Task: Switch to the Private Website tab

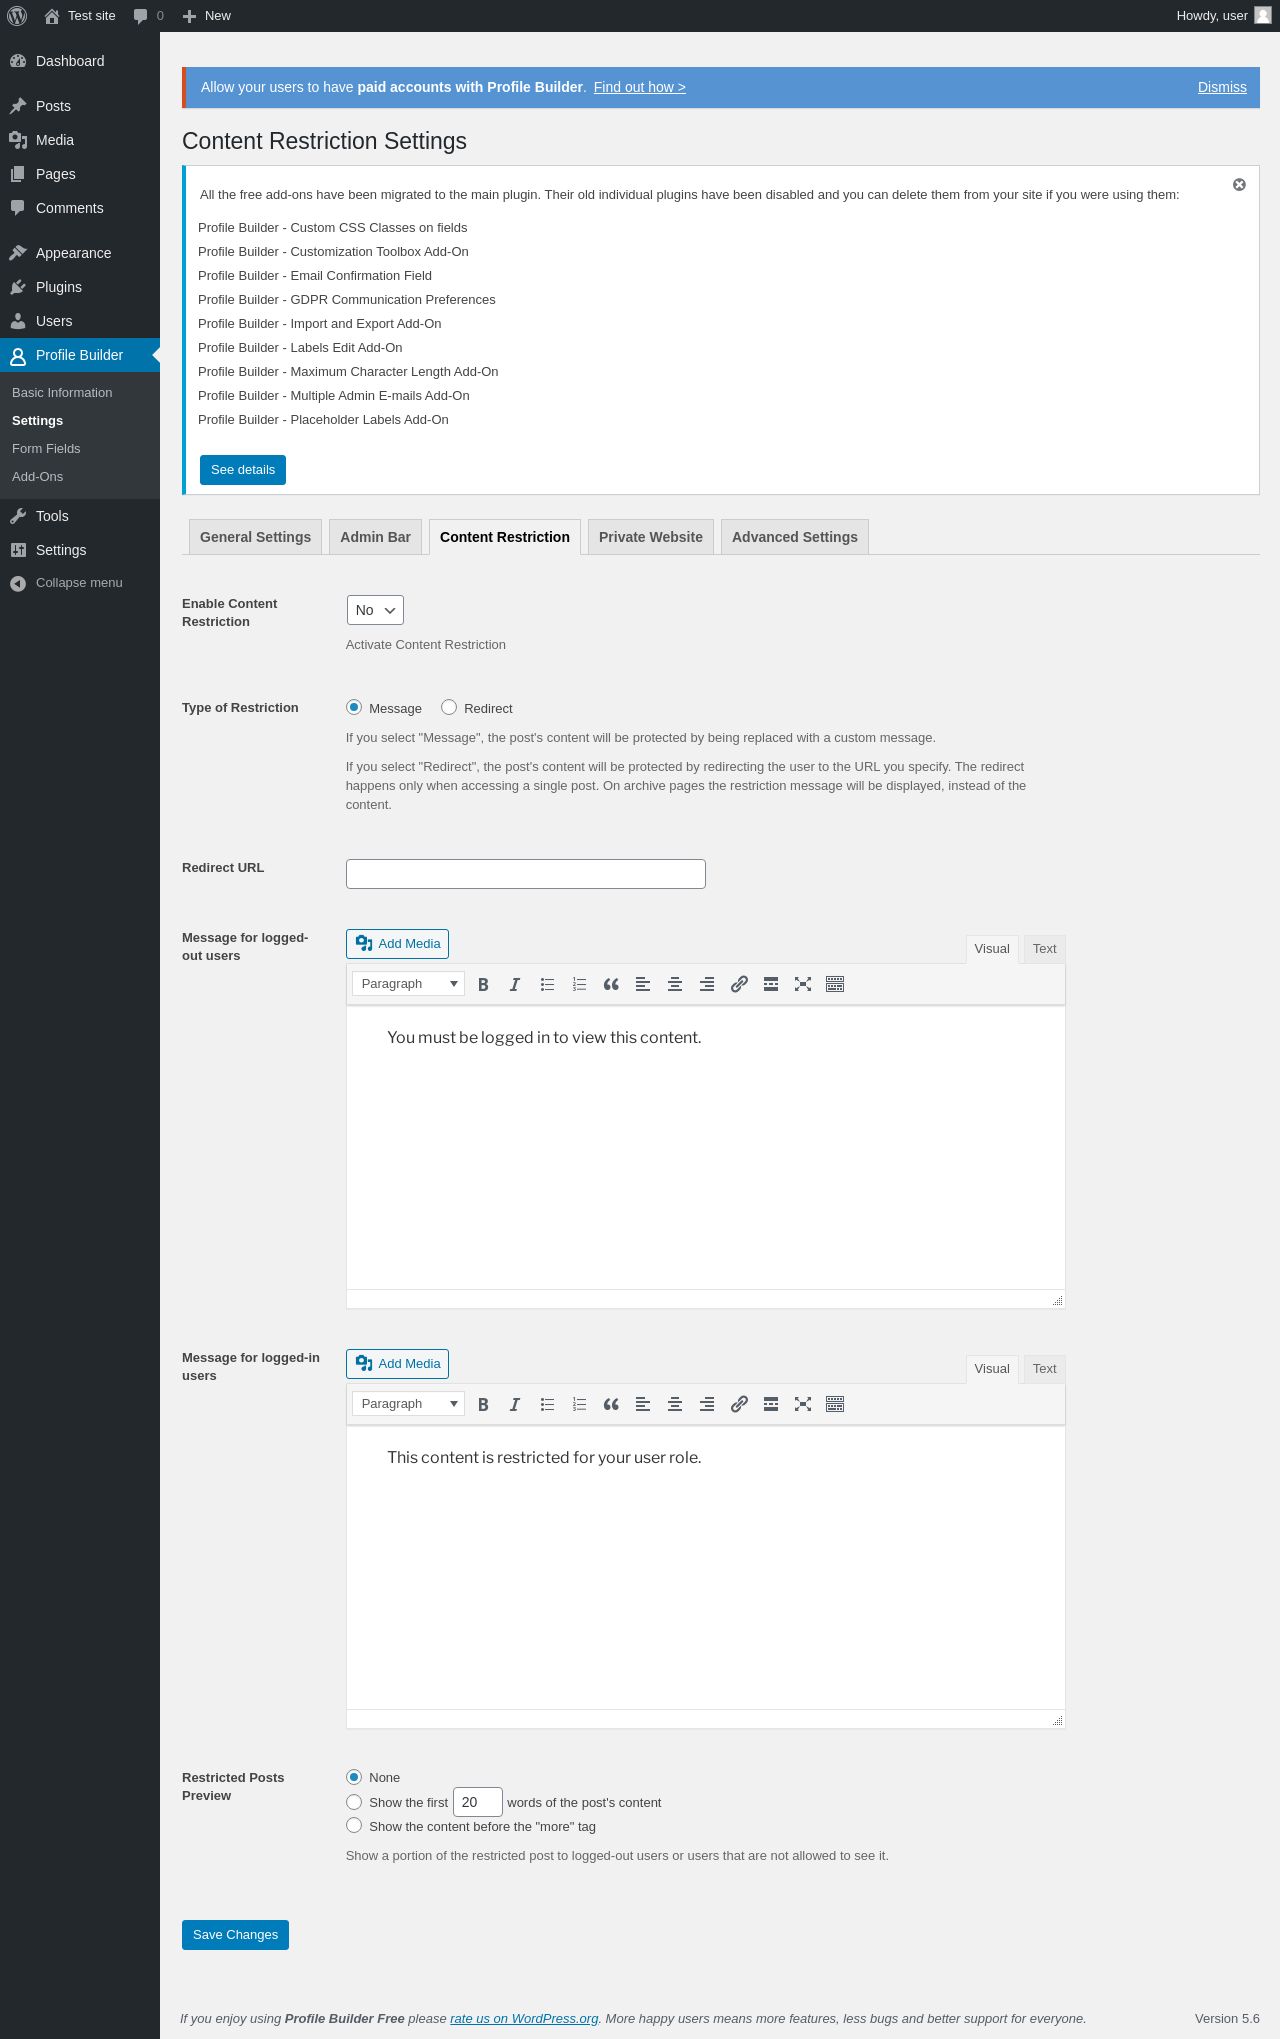Action: pos(651,537)
